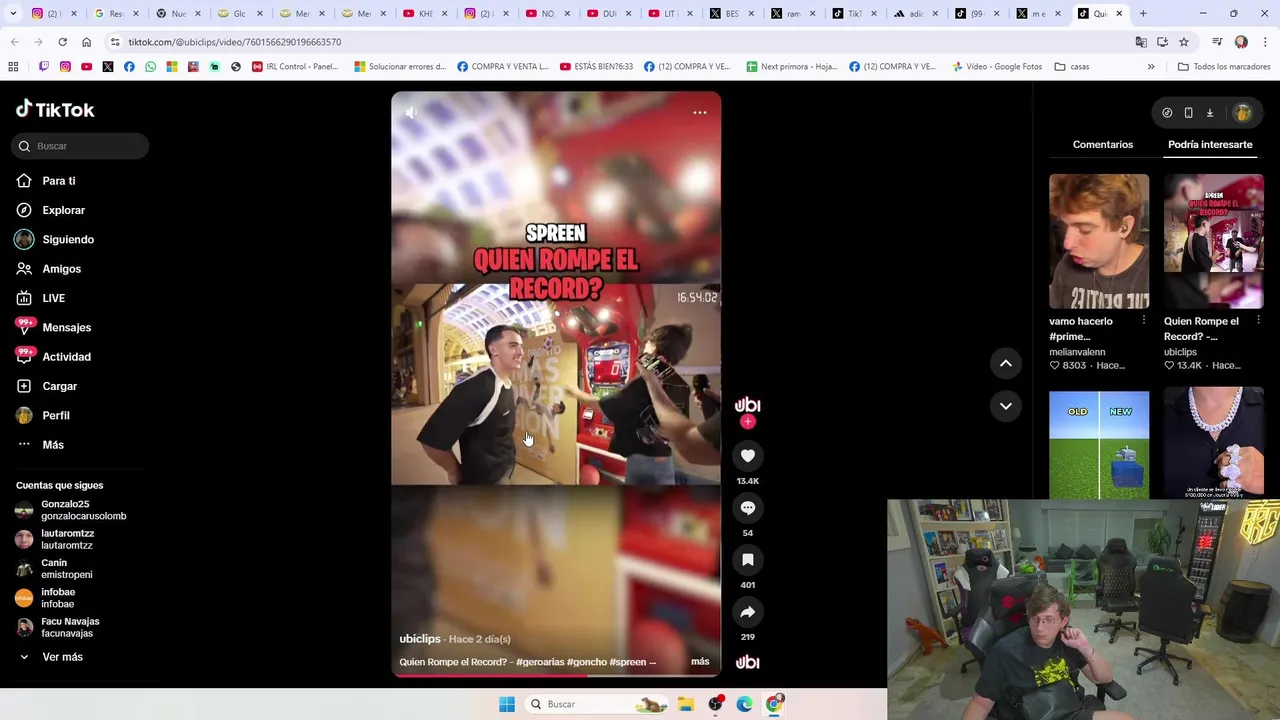1280x720 pixels.
Task: Follow ubi with red plus button
Action: 747,422
